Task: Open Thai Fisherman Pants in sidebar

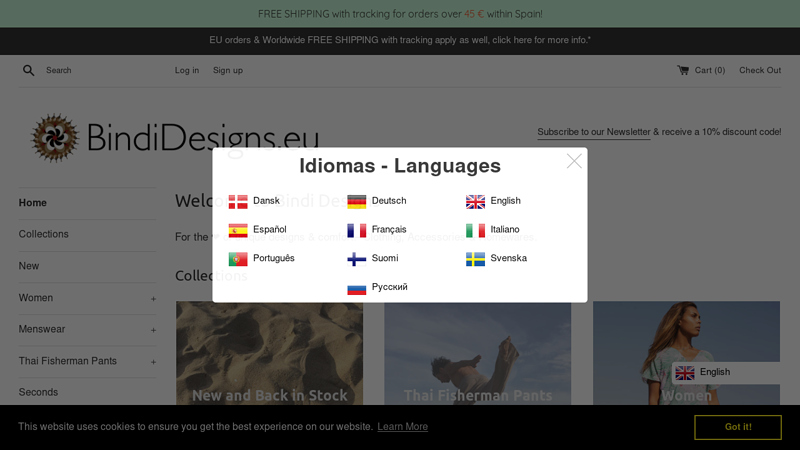Action: point(68,361)
